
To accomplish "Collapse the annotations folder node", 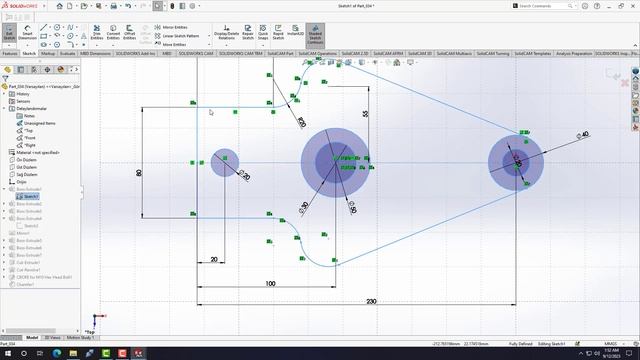I will point(4,109).
